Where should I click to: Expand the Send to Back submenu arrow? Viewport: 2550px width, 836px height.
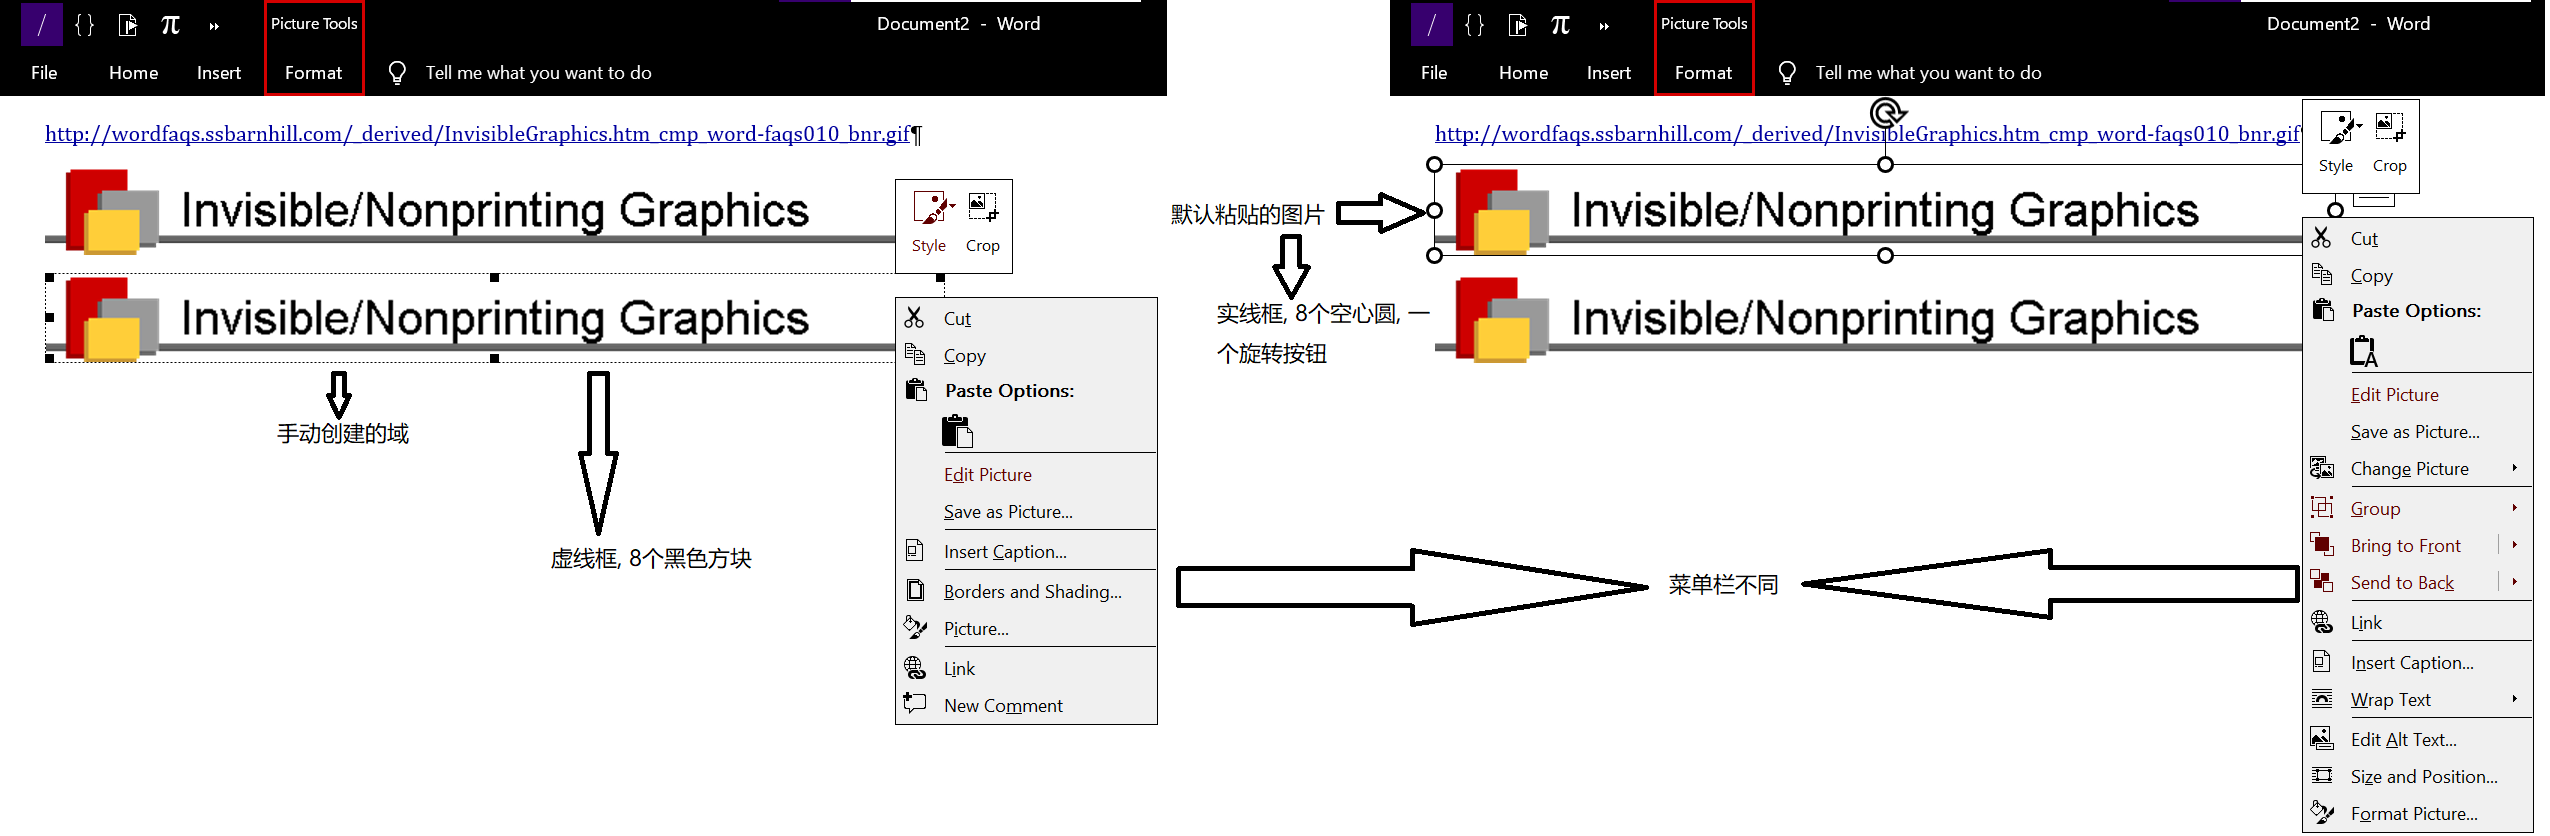click(2514, 582)
